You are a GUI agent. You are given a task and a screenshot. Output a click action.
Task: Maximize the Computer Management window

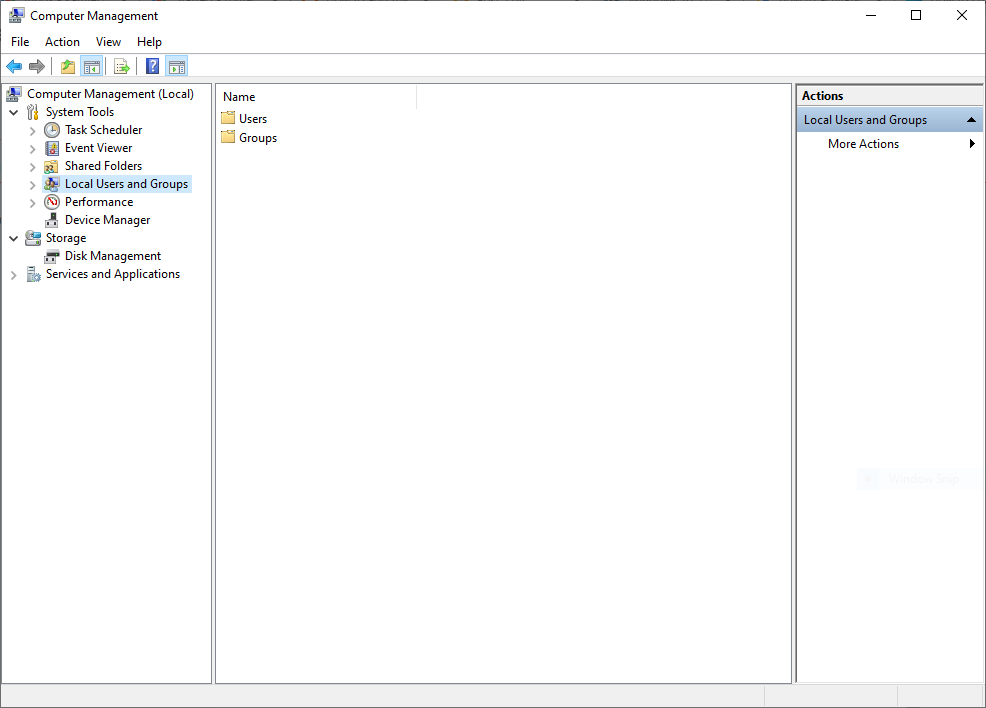(916, 15)
